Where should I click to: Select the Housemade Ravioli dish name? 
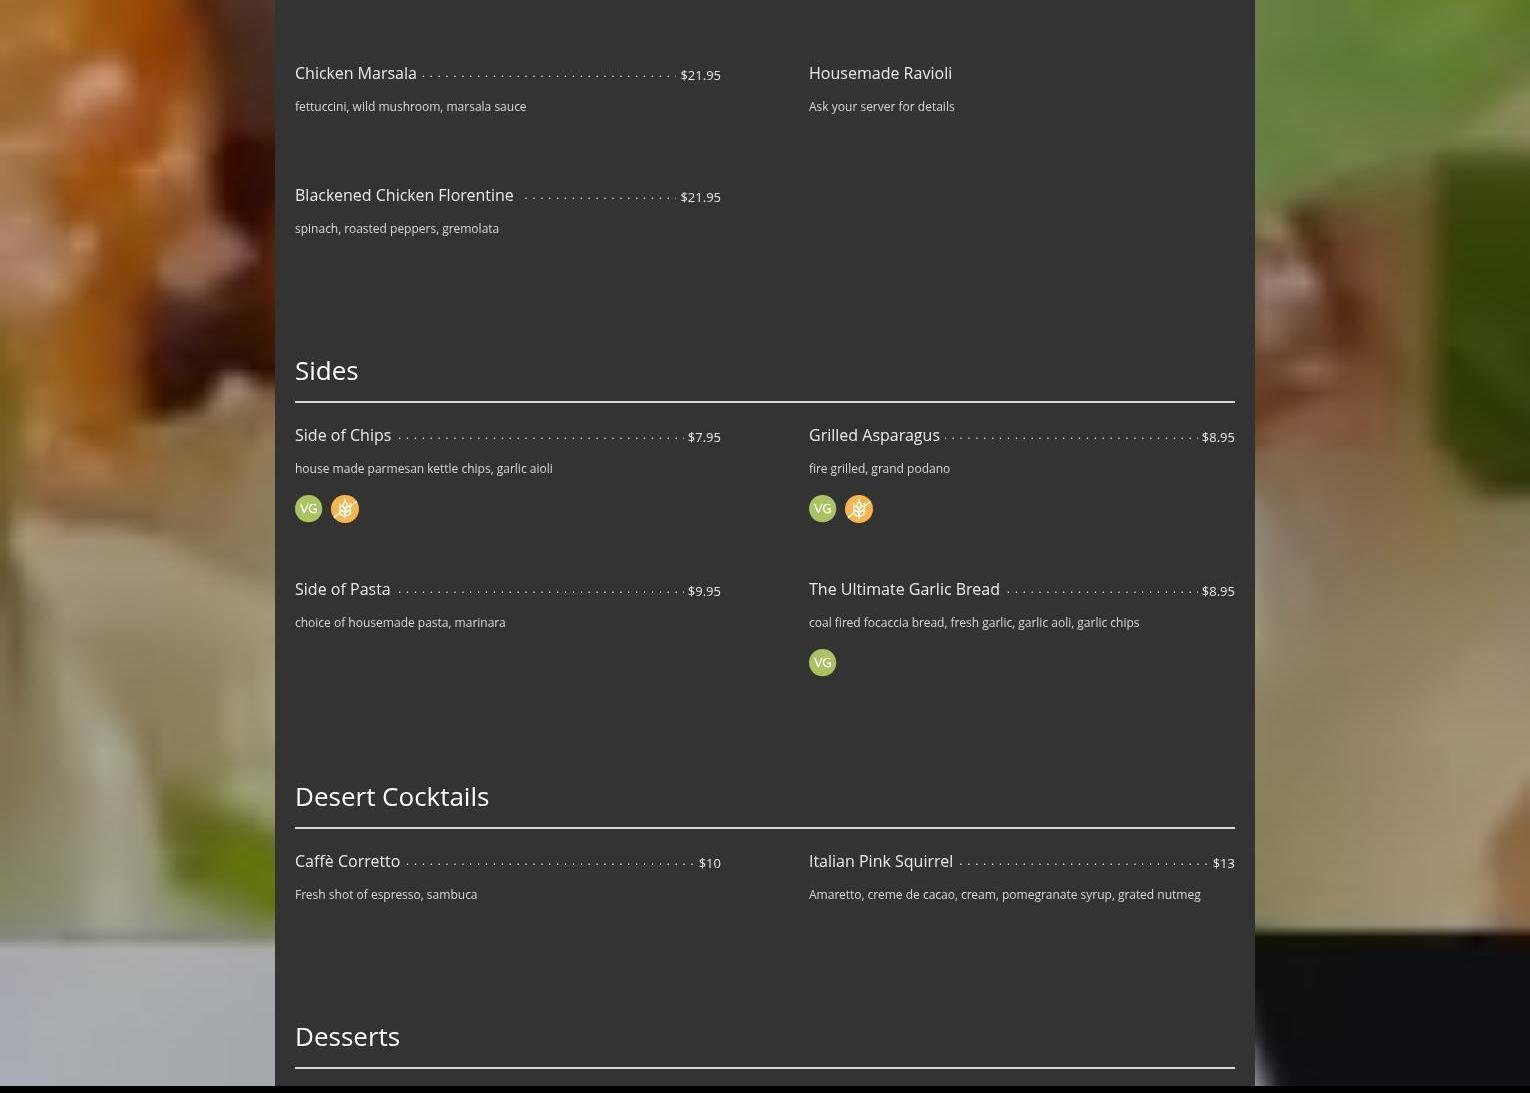(880, 73)
